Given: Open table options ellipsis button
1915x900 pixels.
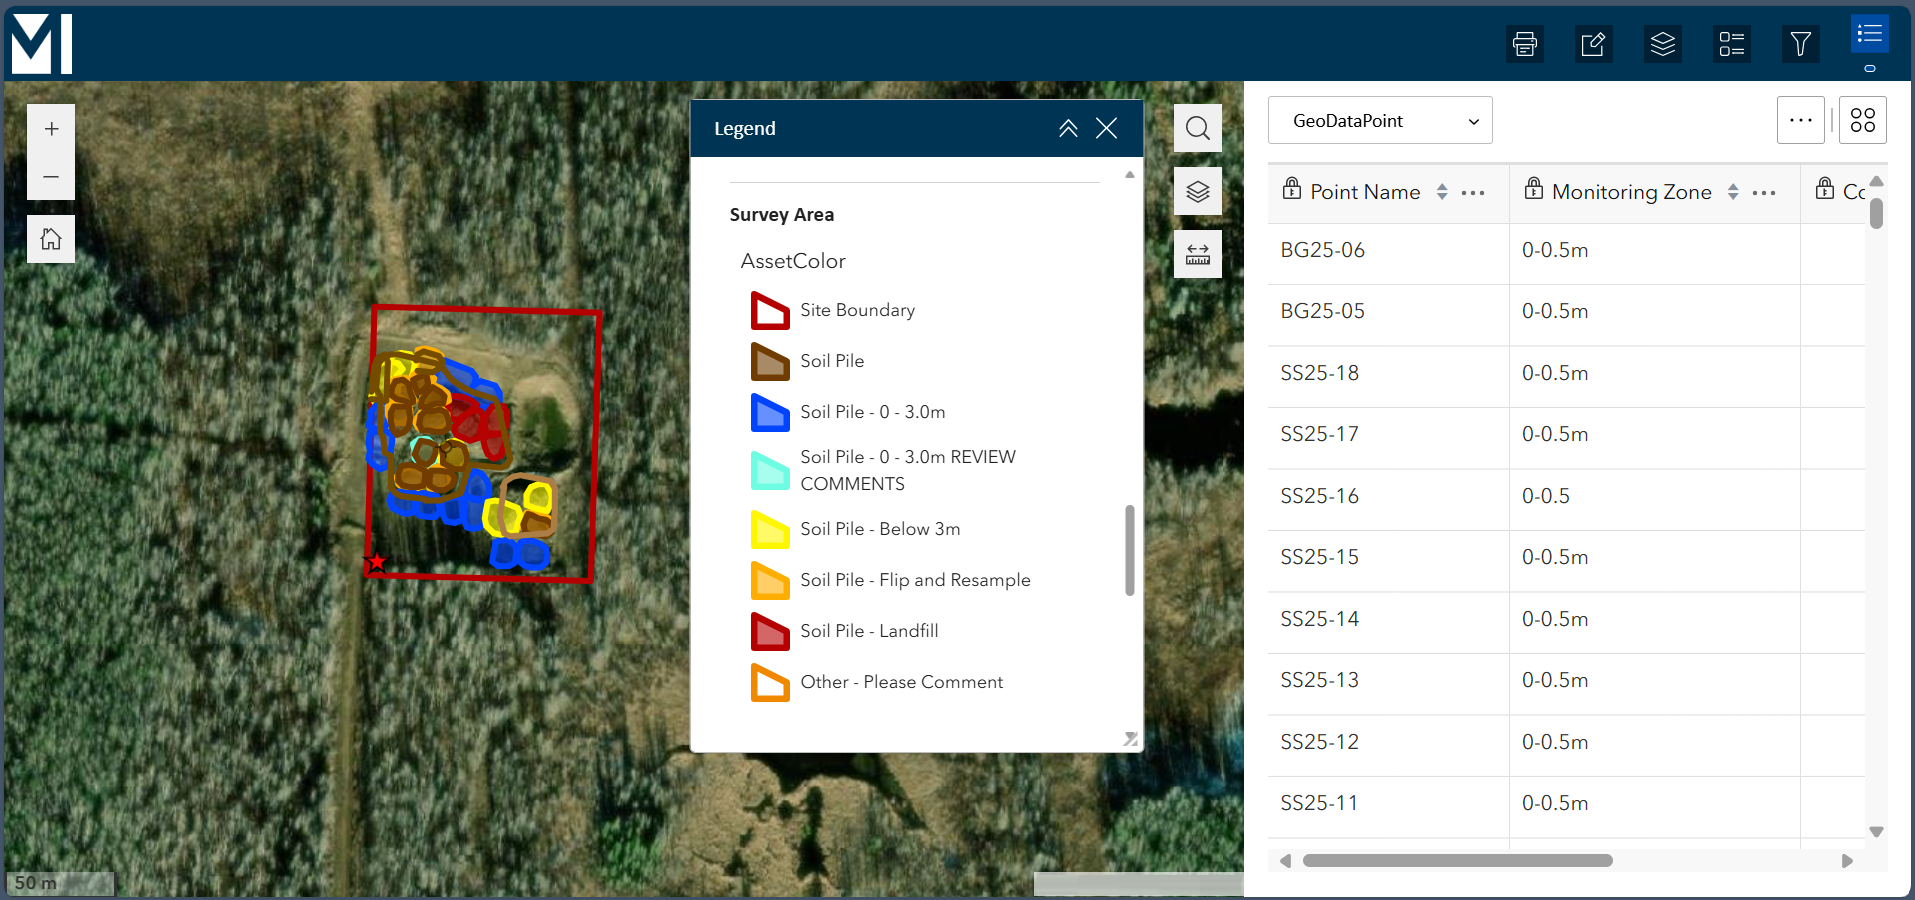Looking at the screenshot, I should [x=1800, y=120].
